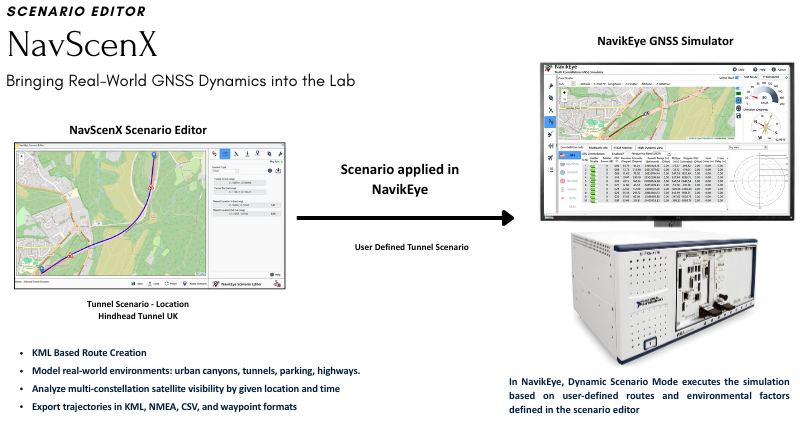Click the satellite dish icon in NavikEye sidebar
Viewport: 800px width, 434px height.
551,134
